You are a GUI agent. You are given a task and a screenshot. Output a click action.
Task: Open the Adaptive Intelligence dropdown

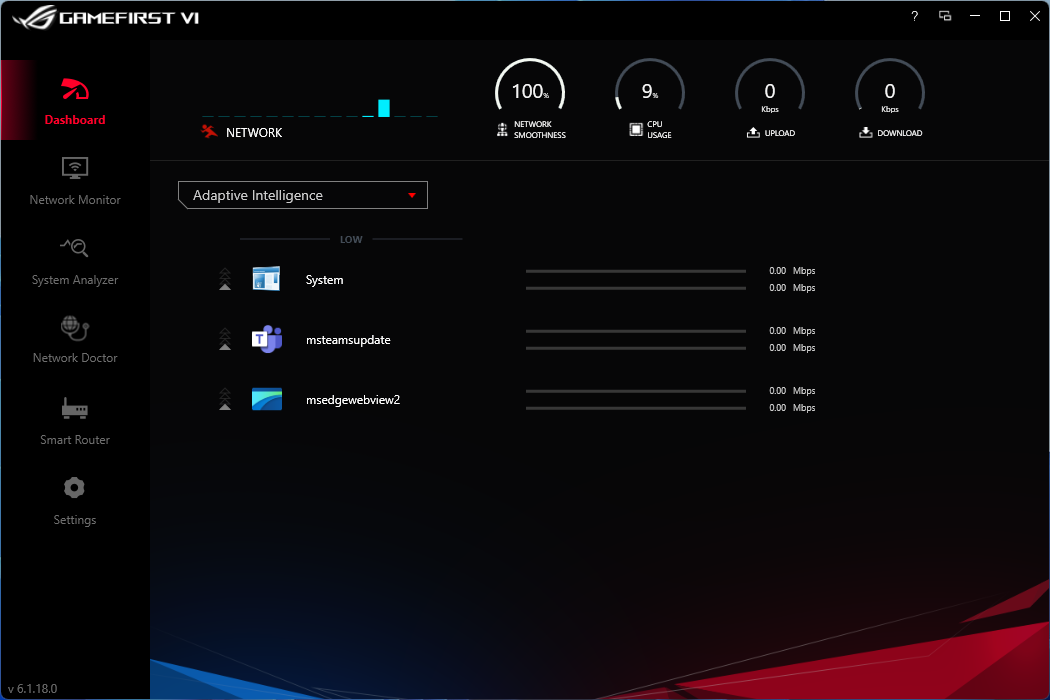pos(302,195)
